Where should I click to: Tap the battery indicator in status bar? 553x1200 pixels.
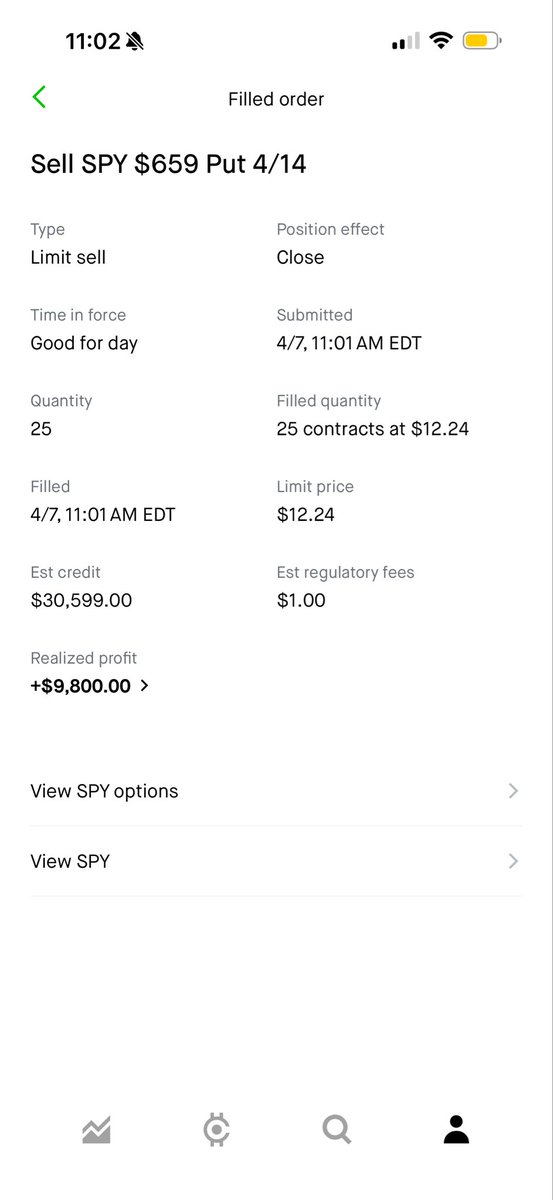482,41
